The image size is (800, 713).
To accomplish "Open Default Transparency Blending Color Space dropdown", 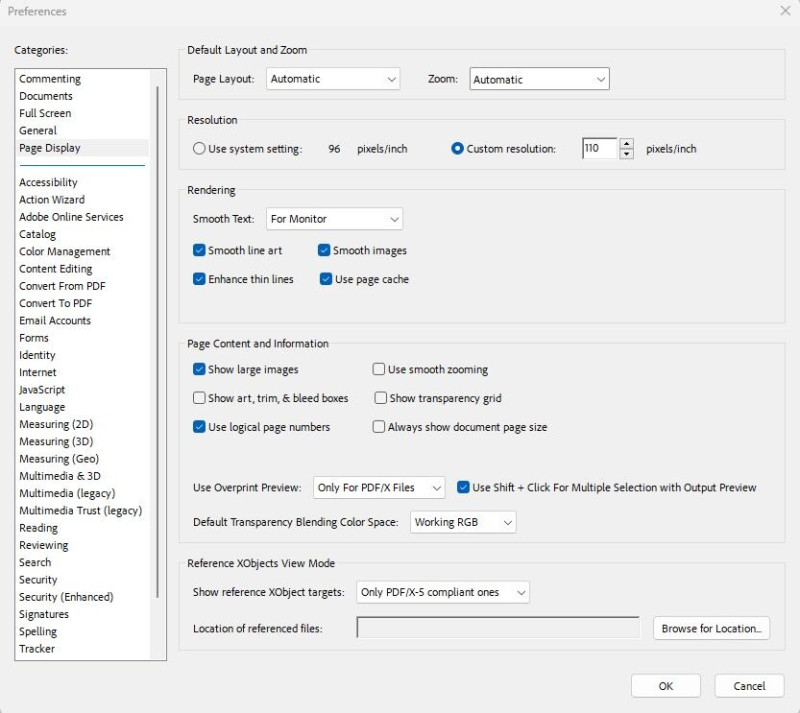I will [x=463, y=522].
